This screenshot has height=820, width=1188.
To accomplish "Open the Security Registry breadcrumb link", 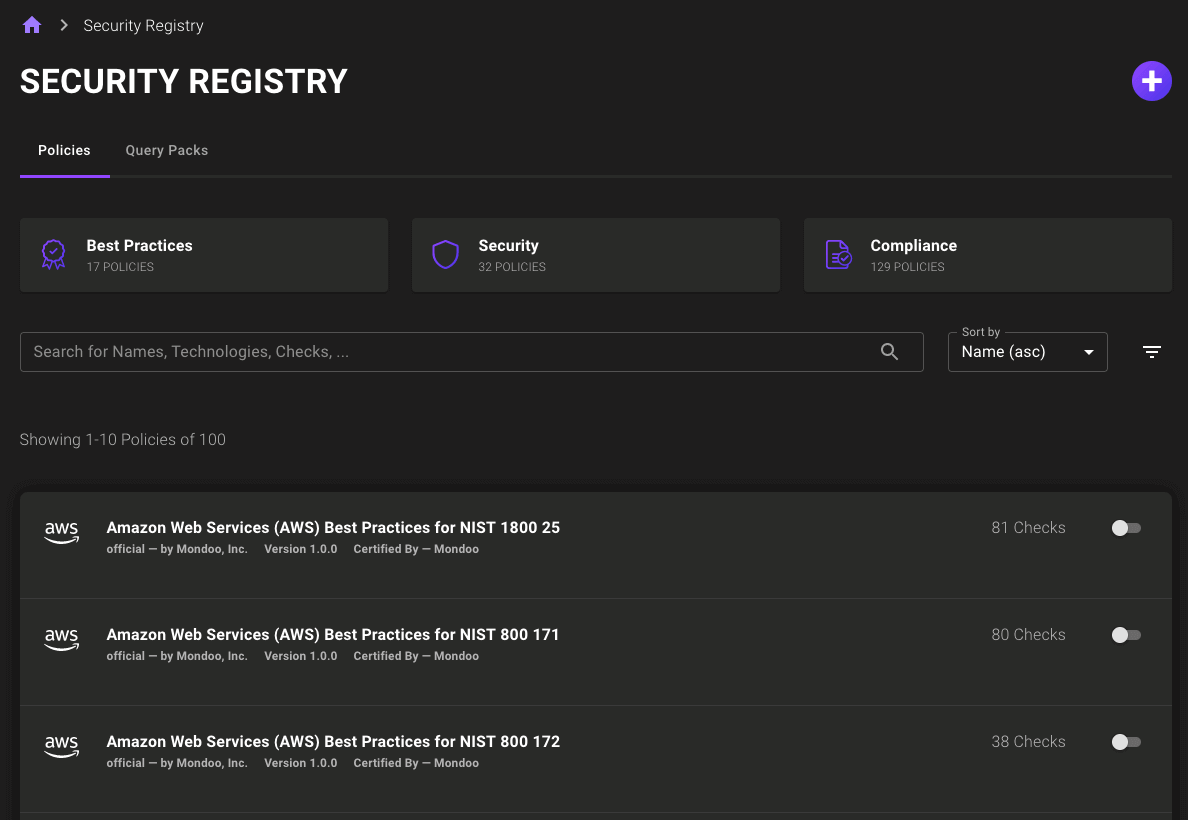I will click(143, 24).
